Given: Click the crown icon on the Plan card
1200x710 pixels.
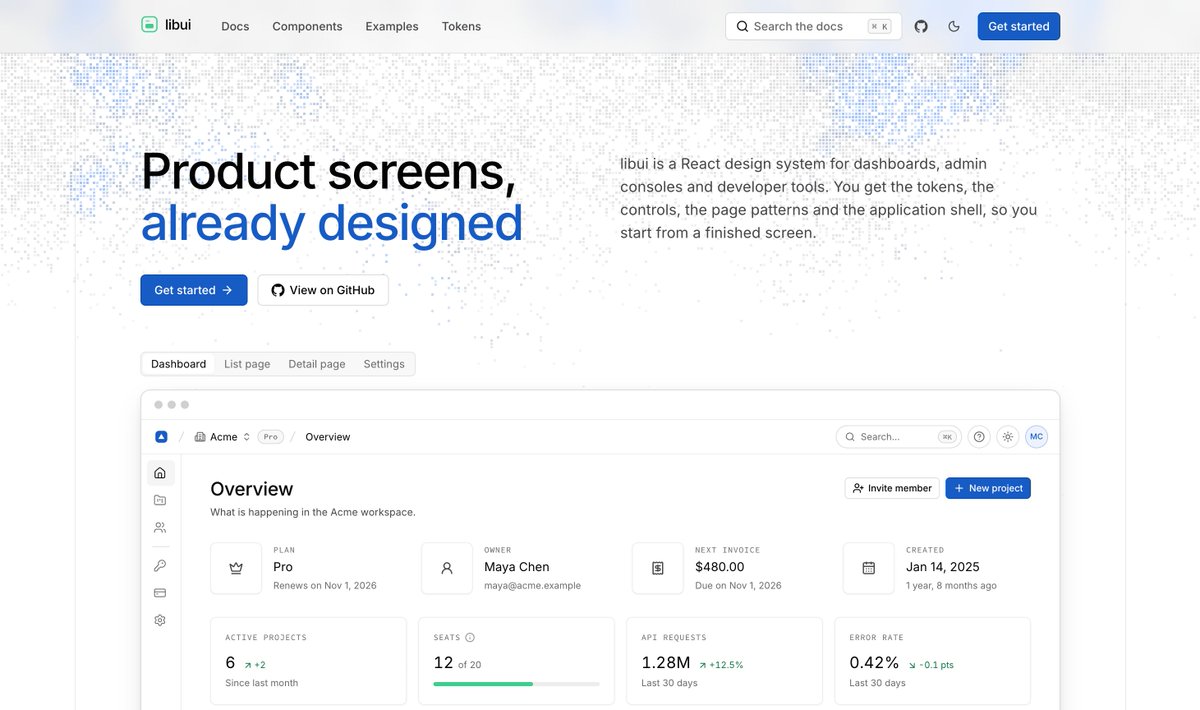Looking at the screenshot, I should 236,568.
